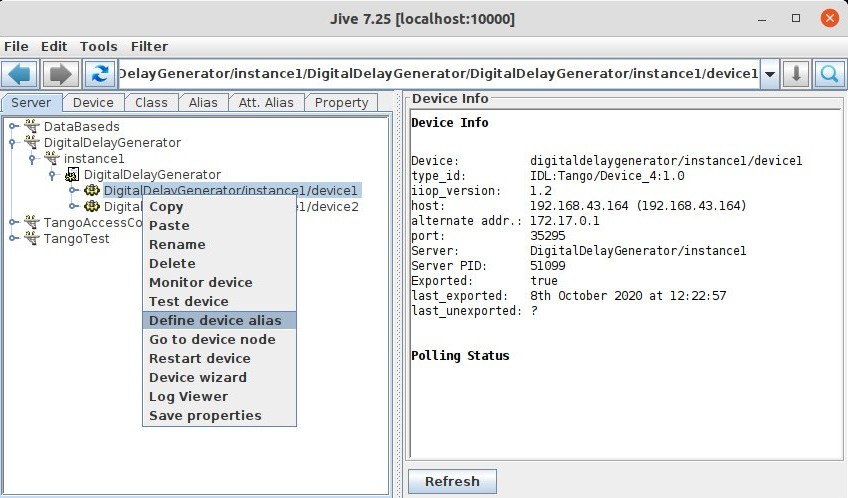Expand the DataBaseds tree node
Image resolution: width=848 pixels, height=498 pixels.
pyautogui.click(x=14, y=126)
